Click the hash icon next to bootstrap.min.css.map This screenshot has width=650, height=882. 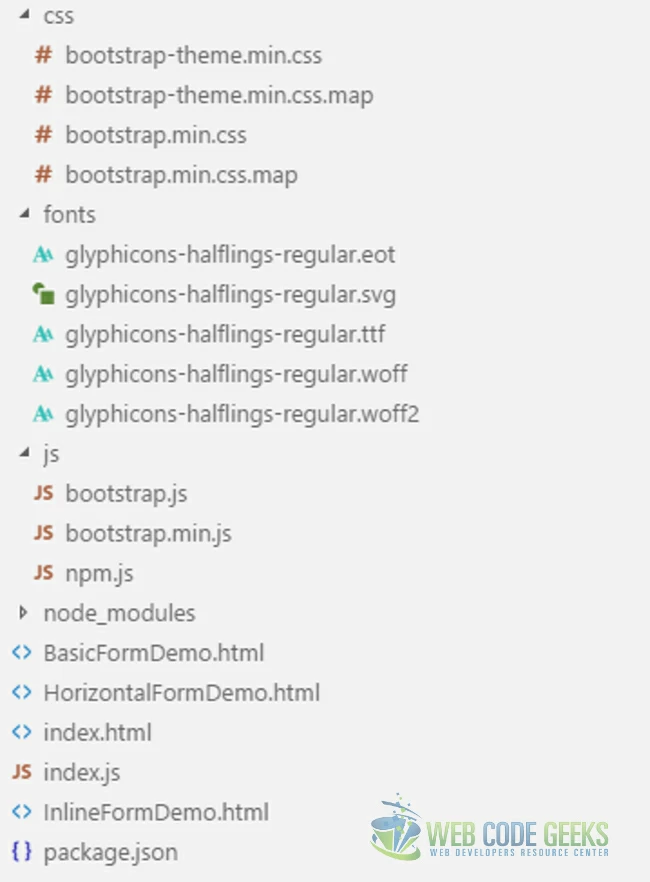coord(43,175)
